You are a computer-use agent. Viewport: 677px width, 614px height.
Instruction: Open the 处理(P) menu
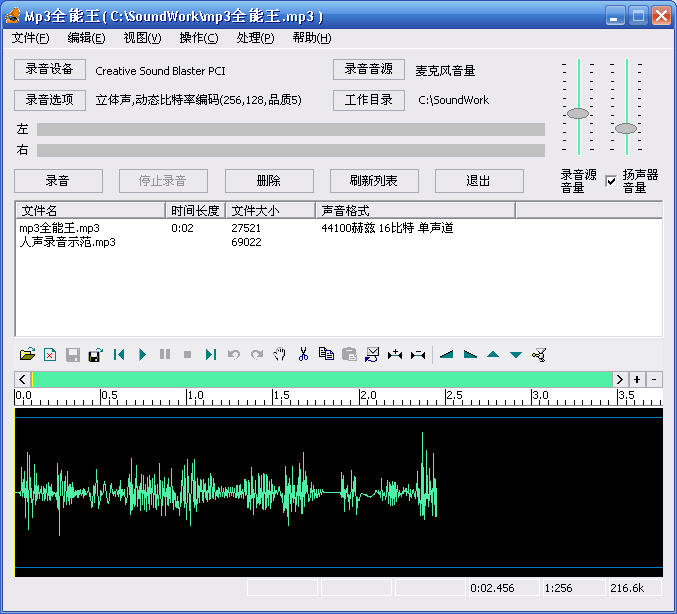pyautogui.click(x=255, y=38)
